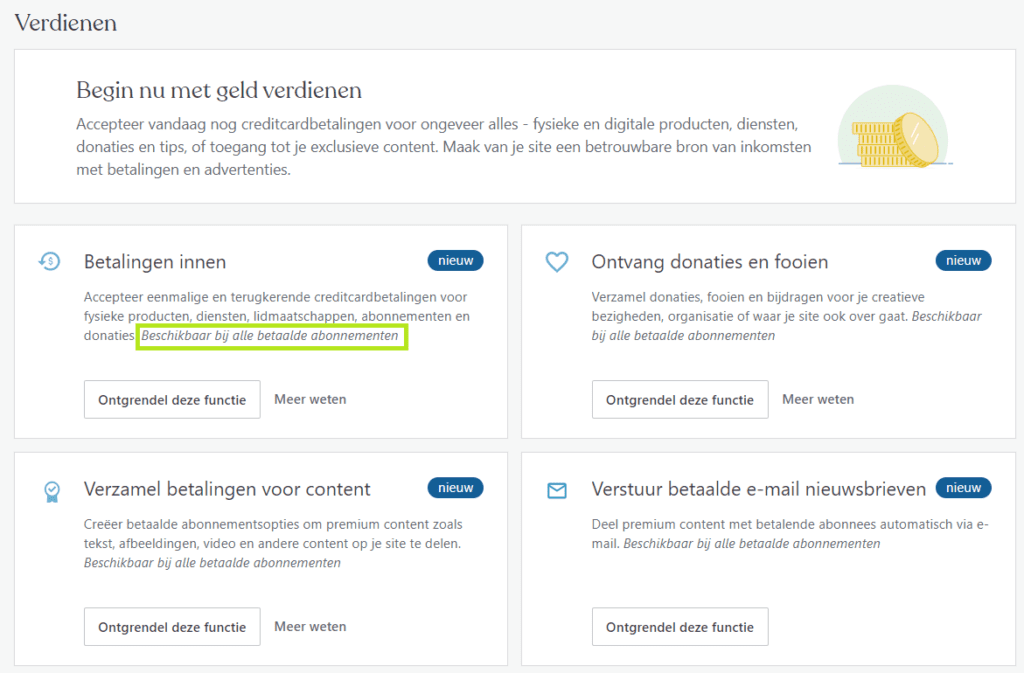Open Meer weten for donaties en fooien
Viewport: 1024px width, 673px height.
[x=818, y=399]
